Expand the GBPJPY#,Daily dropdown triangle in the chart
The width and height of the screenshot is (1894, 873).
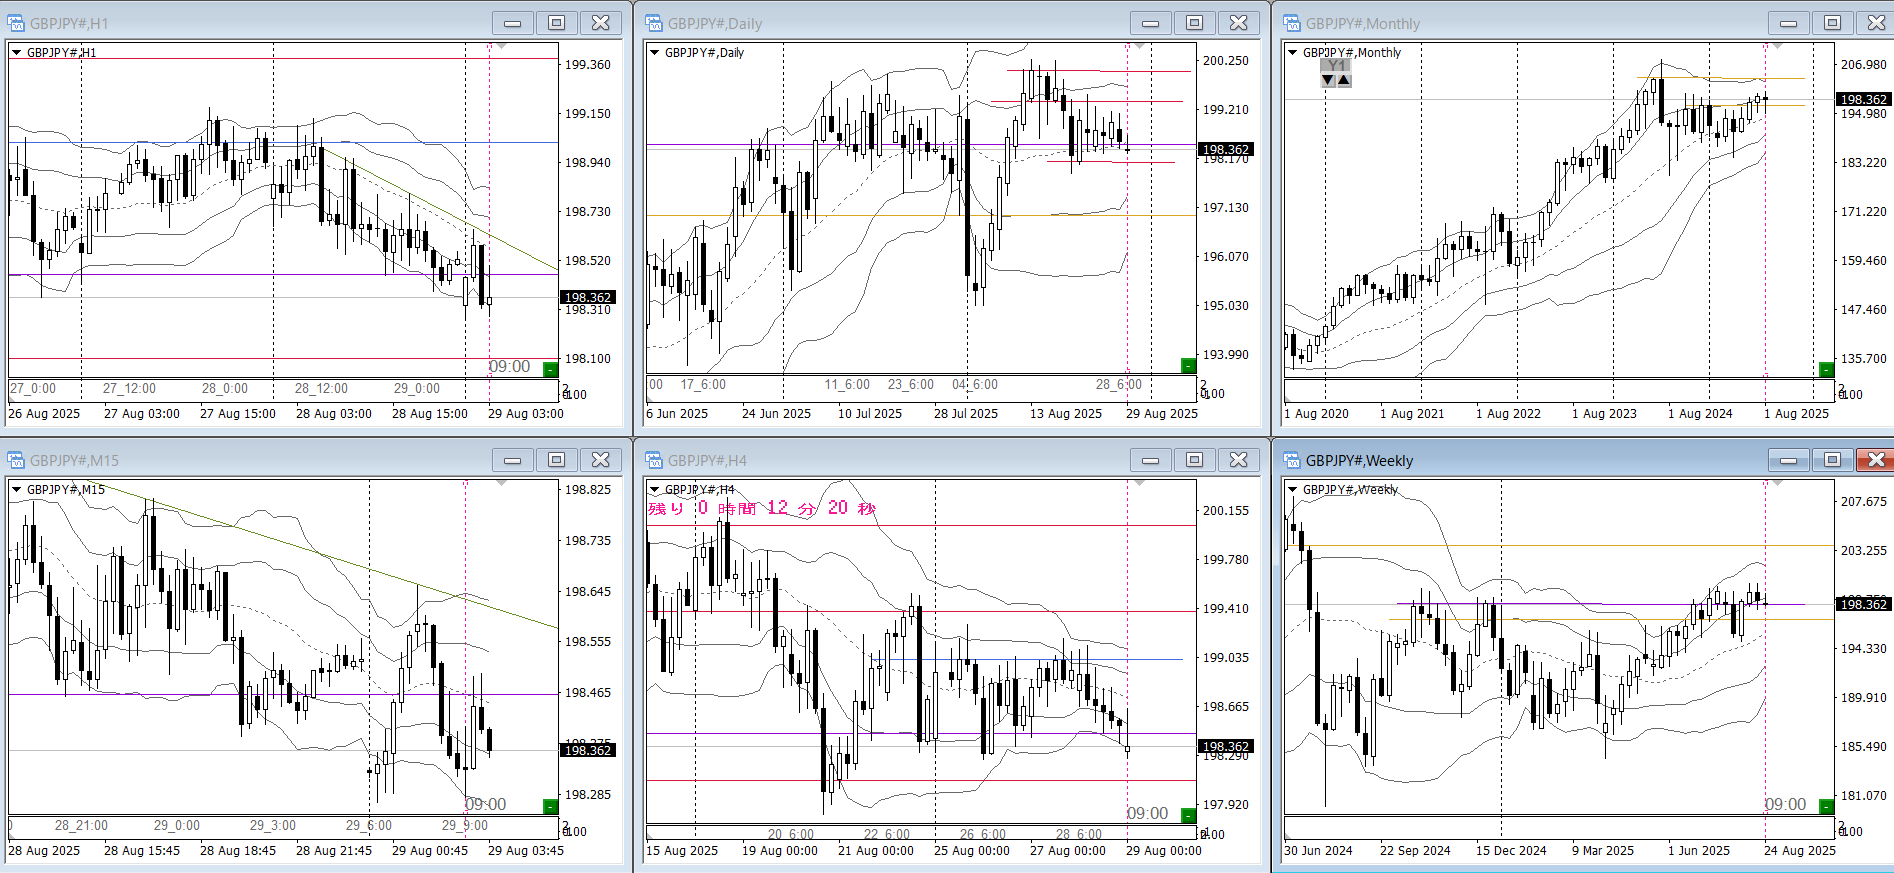(x=655, y=52)
